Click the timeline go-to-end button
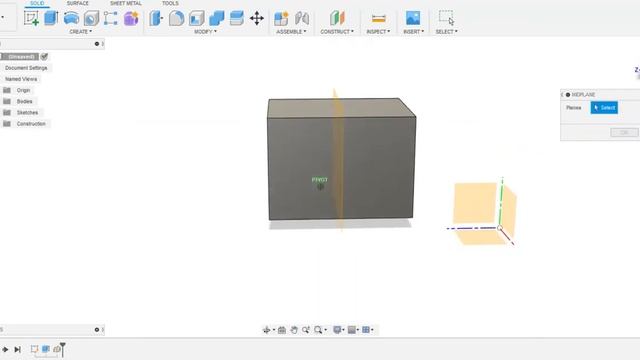 (18, 349)
